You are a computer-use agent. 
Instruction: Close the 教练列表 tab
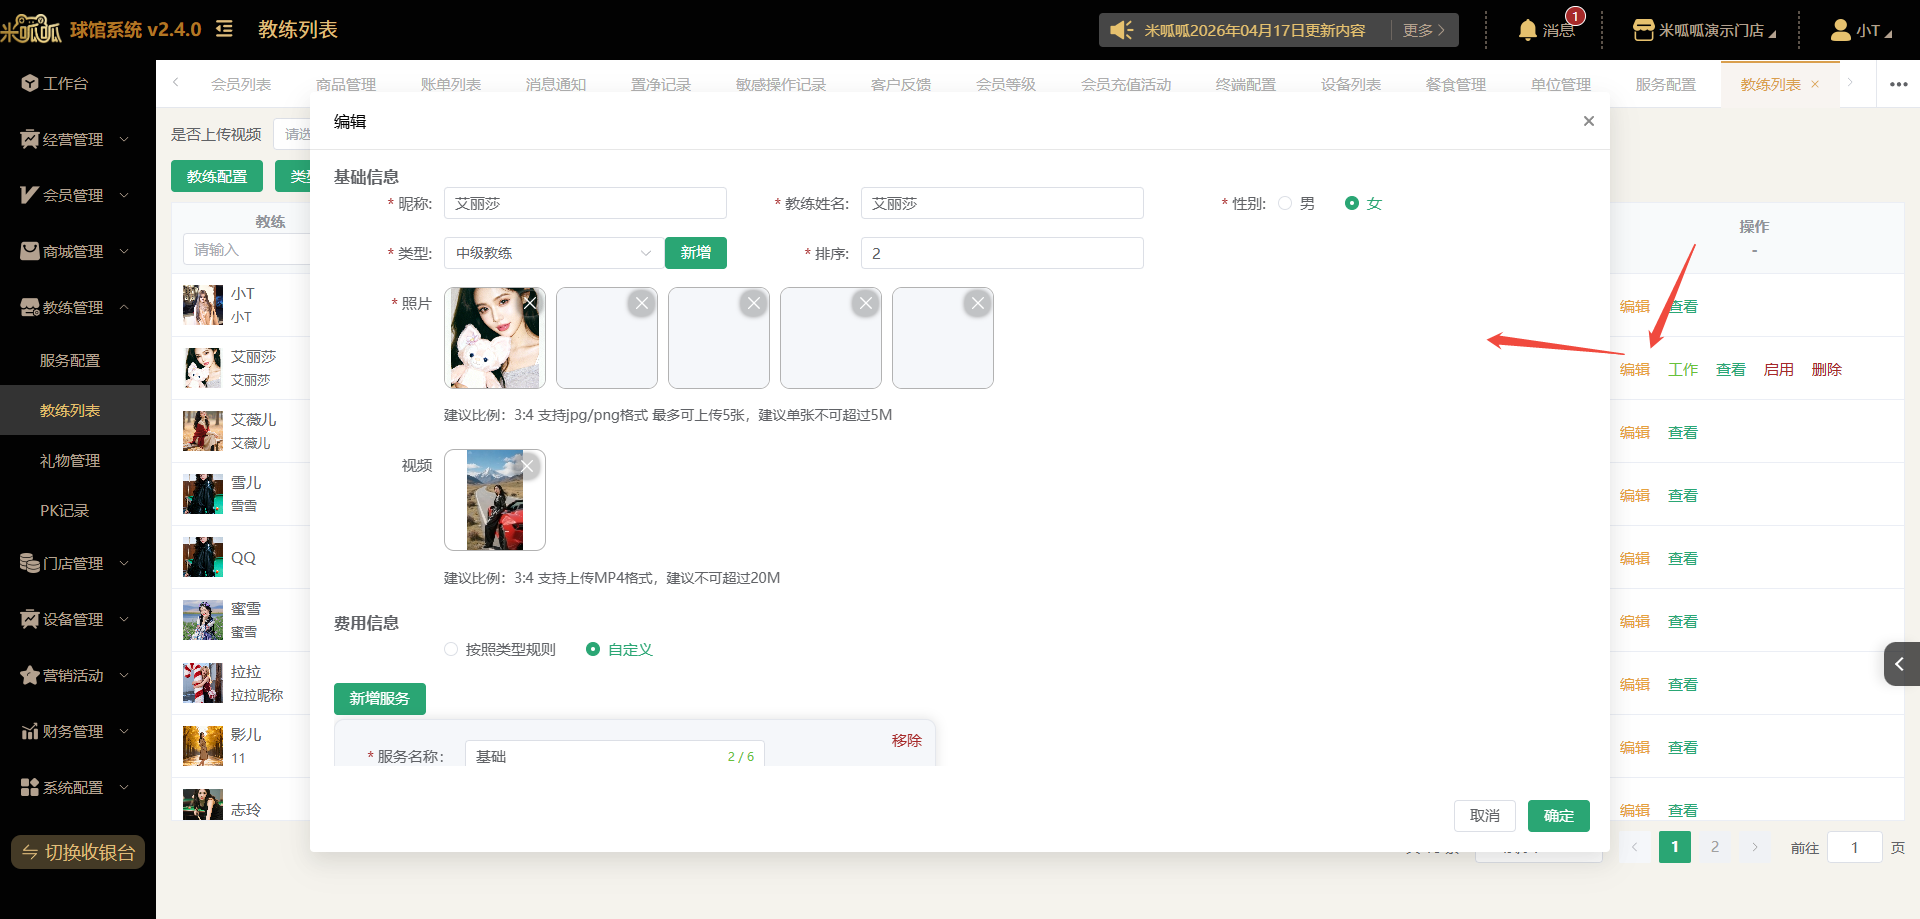click(x=1815, y=84)
